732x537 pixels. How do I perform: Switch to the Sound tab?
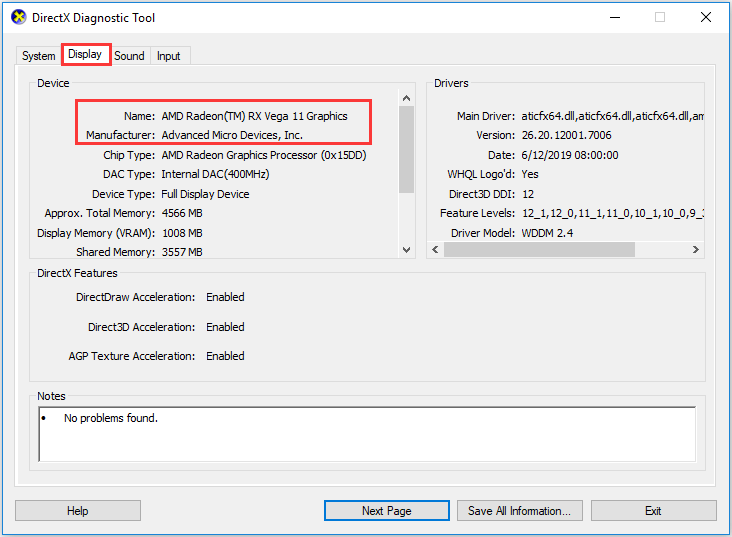pyautogui.click(x=129, y=56)
